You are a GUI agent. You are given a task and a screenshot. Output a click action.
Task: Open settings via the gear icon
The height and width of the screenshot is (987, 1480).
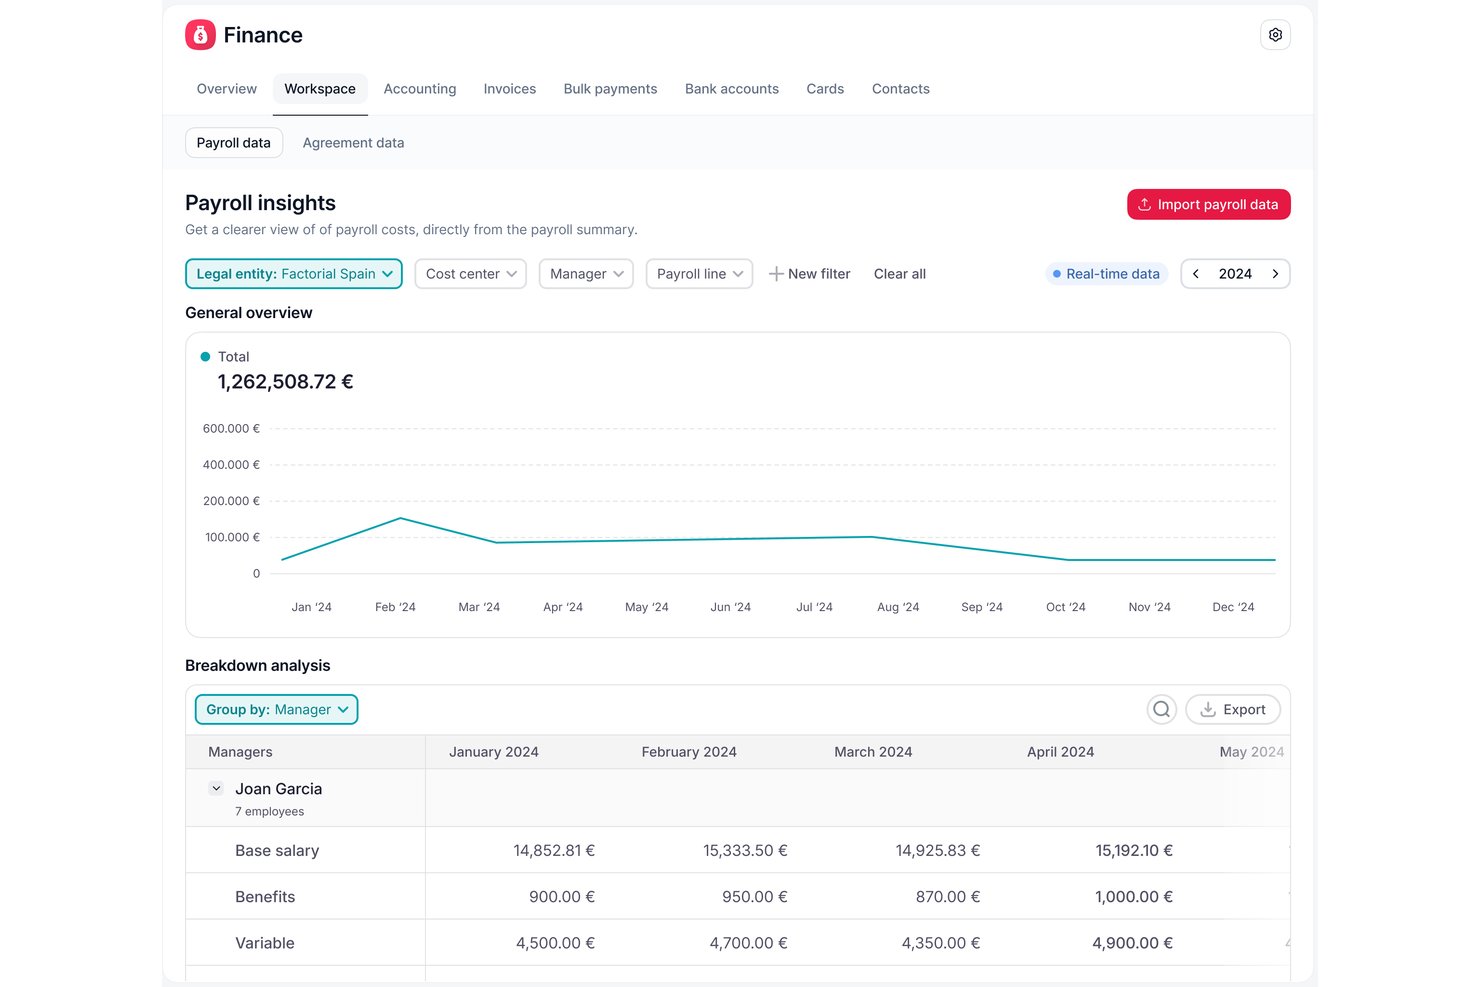coord(1275,35)
